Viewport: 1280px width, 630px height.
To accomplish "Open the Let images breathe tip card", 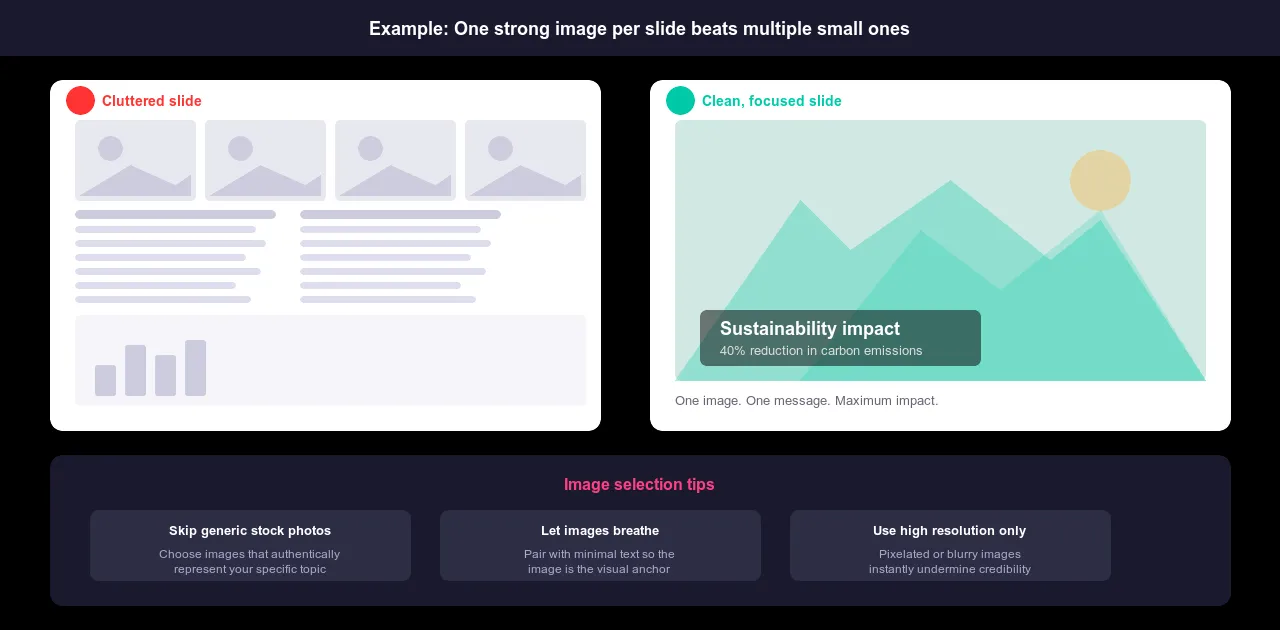I will pyautogui.click(x=600, y=545).
